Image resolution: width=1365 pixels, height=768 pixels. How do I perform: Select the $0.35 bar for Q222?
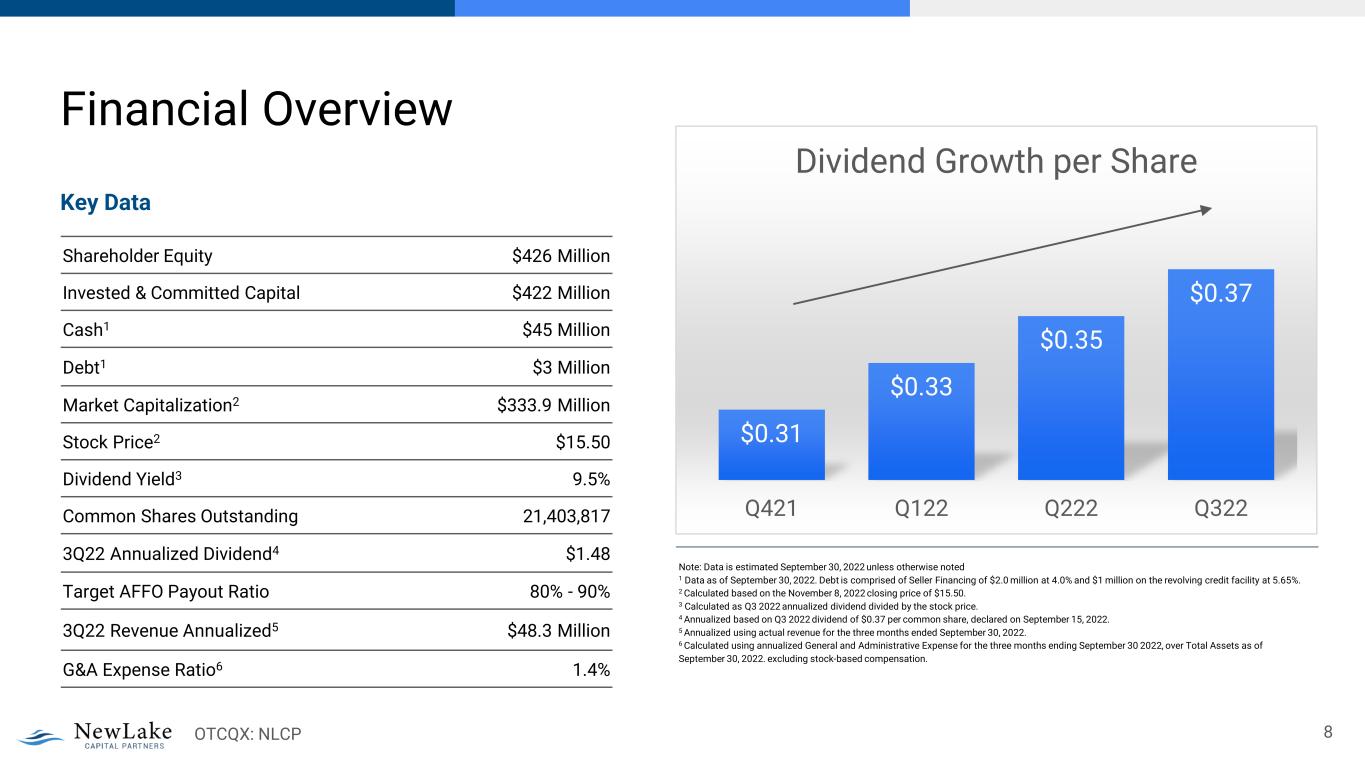point(1070,398)
